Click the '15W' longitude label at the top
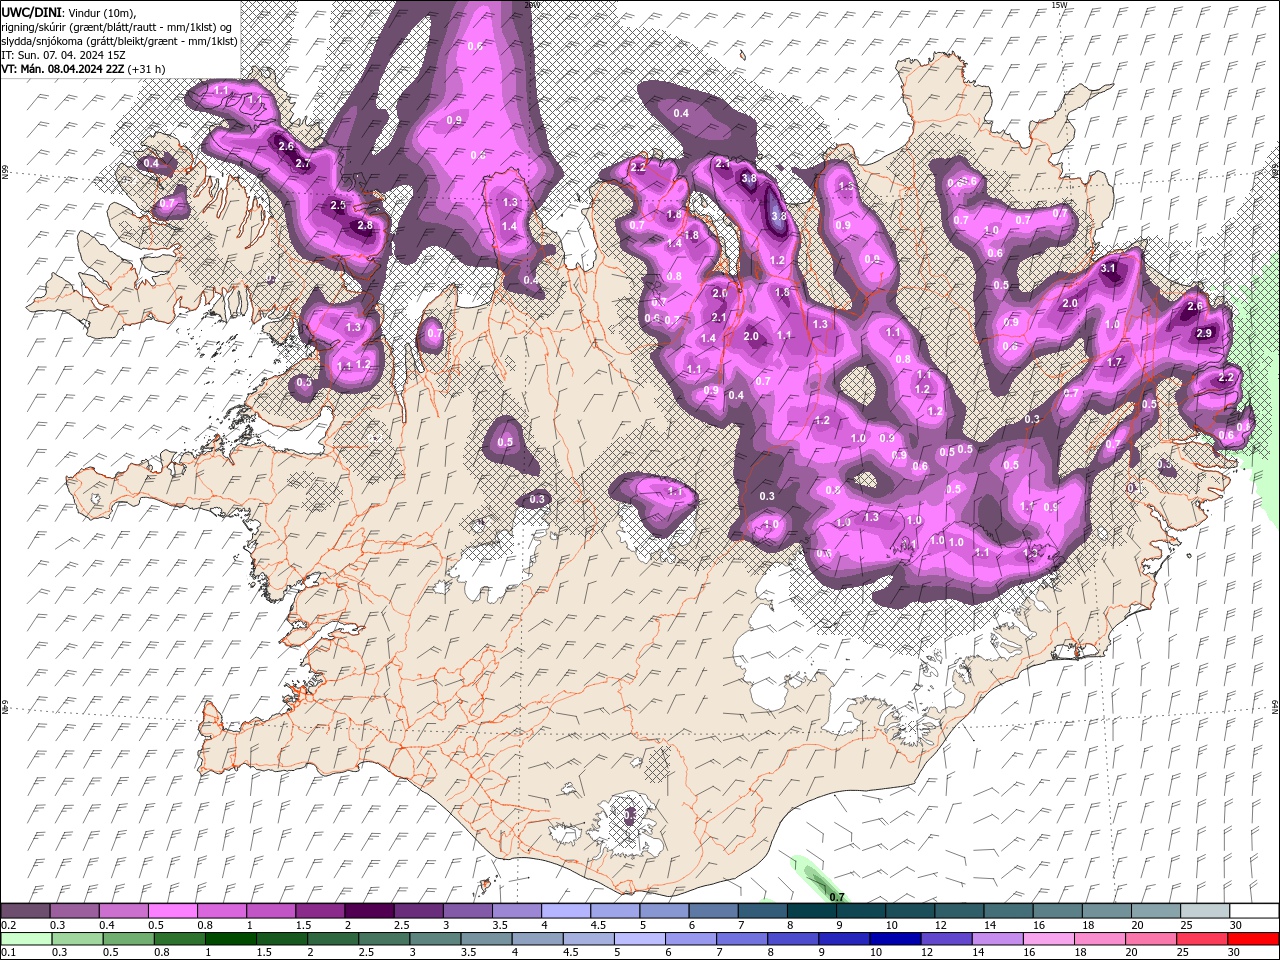Screen dimensions: 1280x960 pyautogui.click(x=1059, y=5)
